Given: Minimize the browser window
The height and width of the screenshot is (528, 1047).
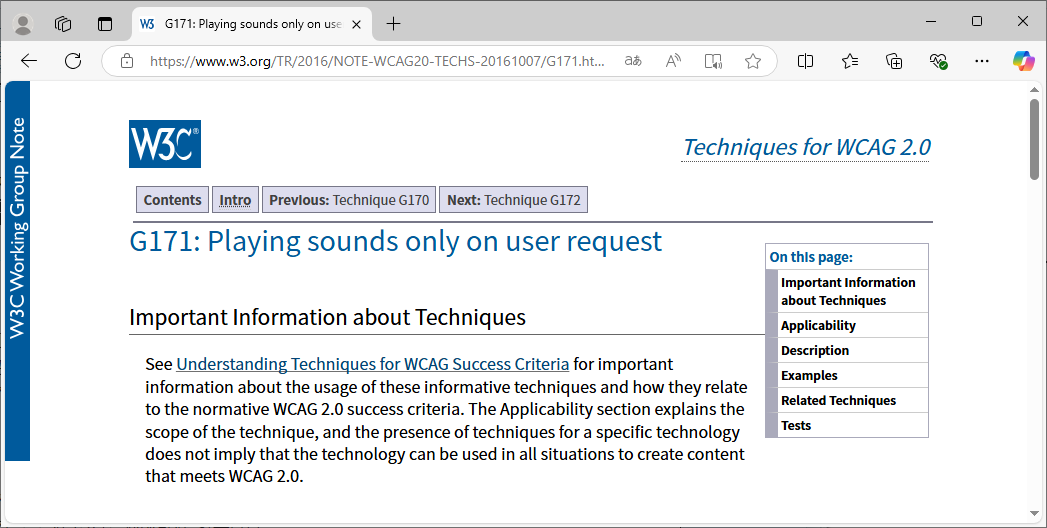Looking at the screenshot, I should (x=931, y=21).
